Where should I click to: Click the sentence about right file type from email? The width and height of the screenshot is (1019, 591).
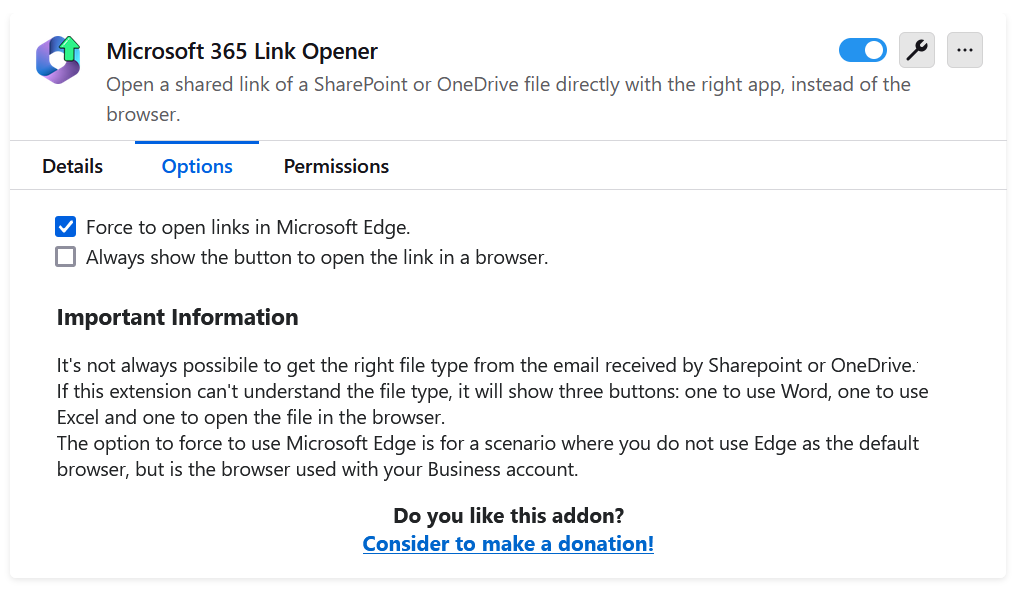[x=486, y=365]
